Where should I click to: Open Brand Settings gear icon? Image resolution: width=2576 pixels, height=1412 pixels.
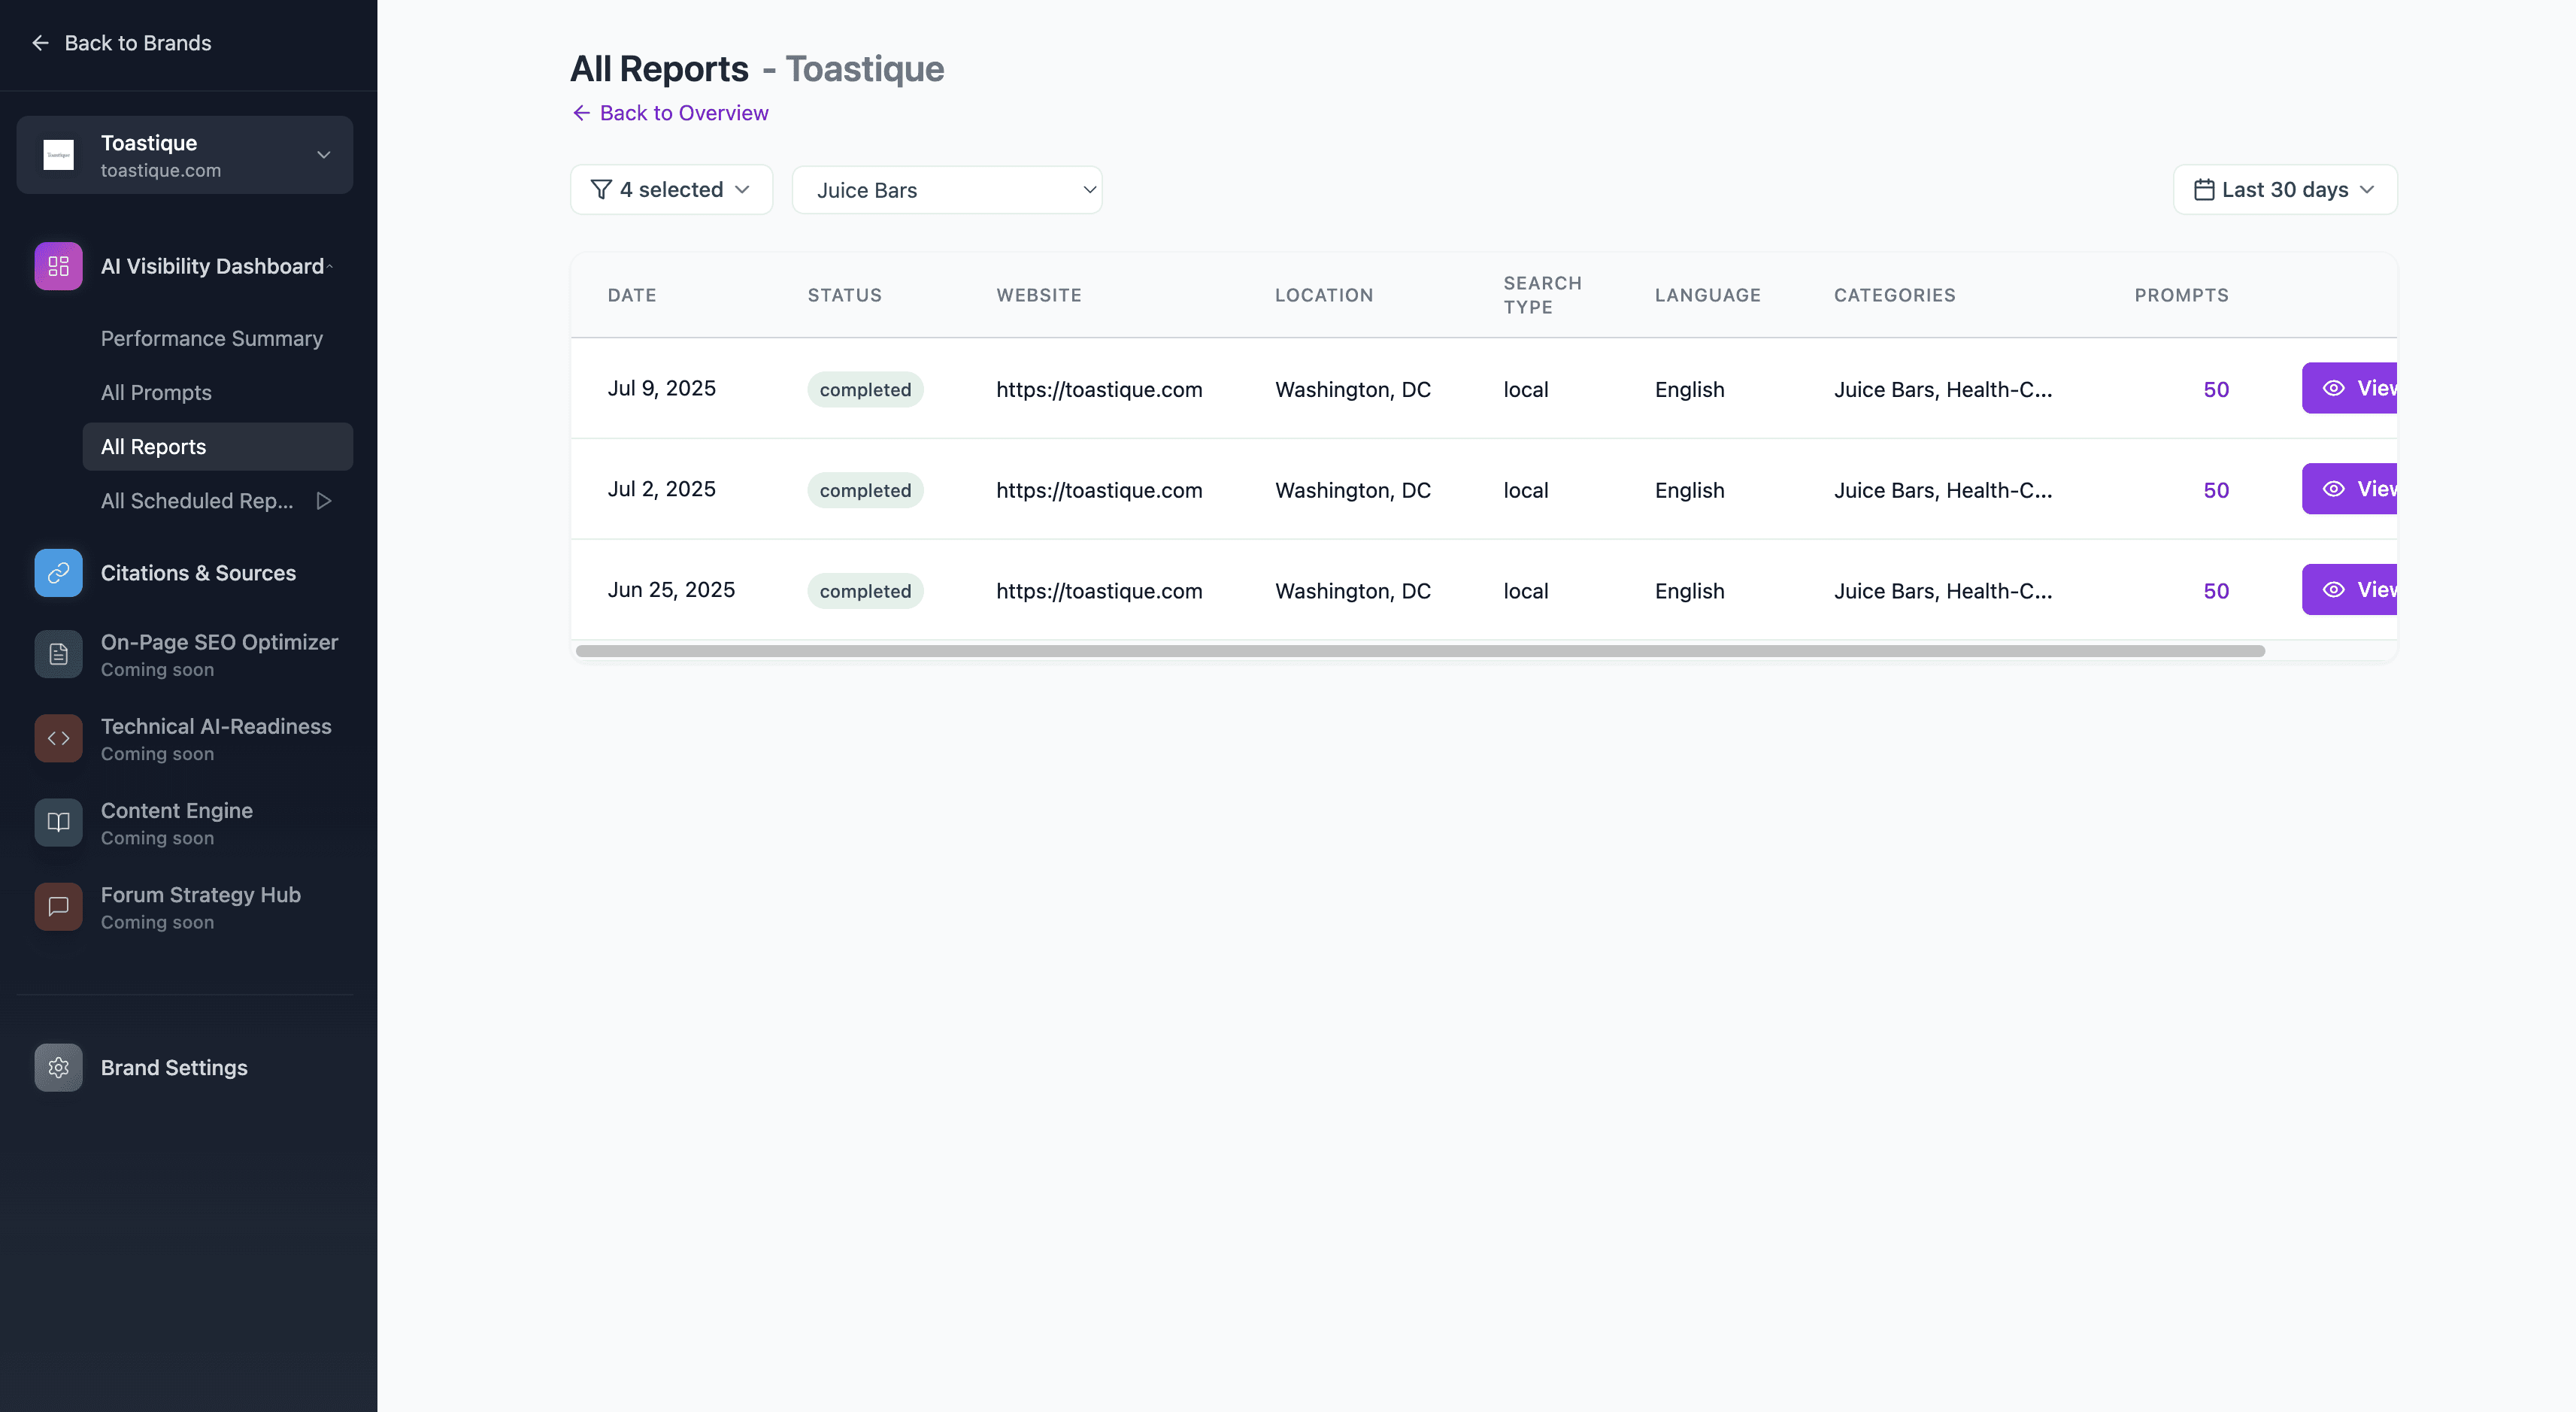58,1068
